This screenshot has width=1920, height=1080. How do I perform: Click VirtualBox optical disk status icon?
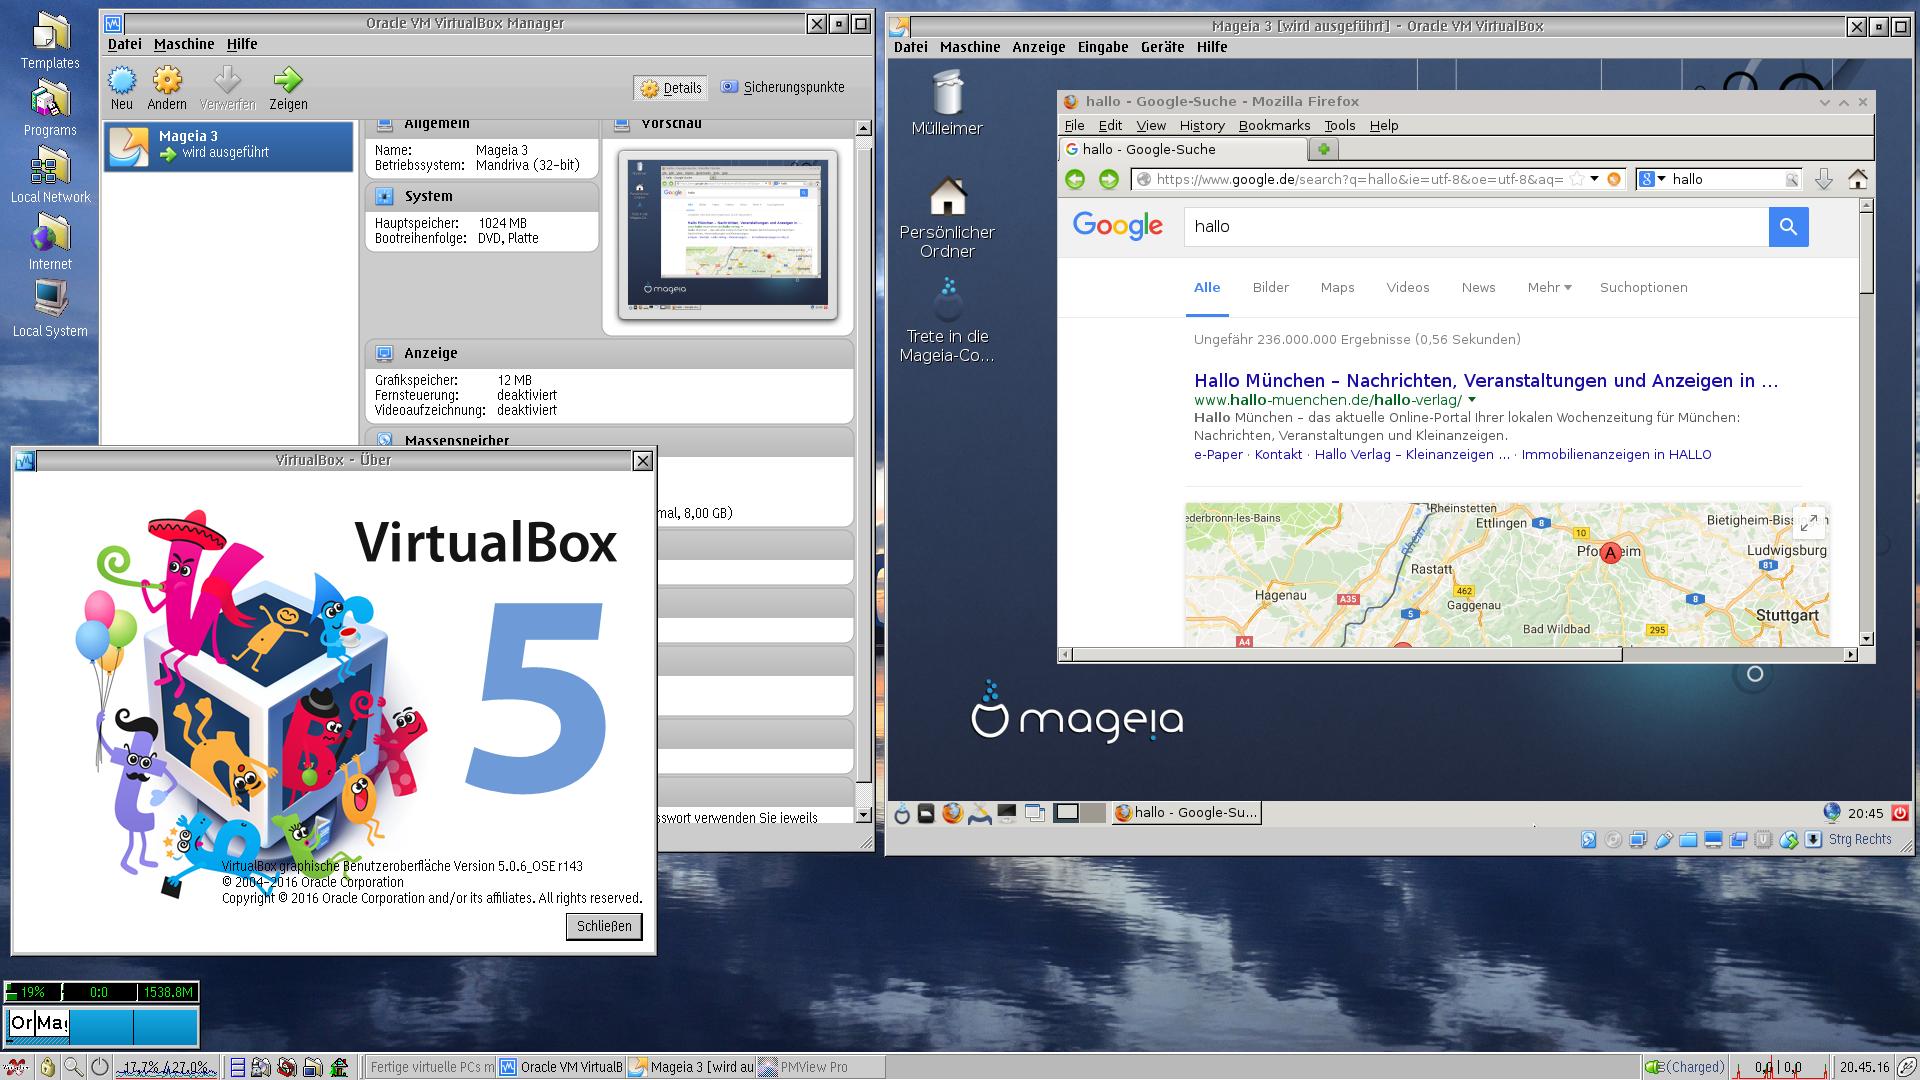(x=1613, y=840)
